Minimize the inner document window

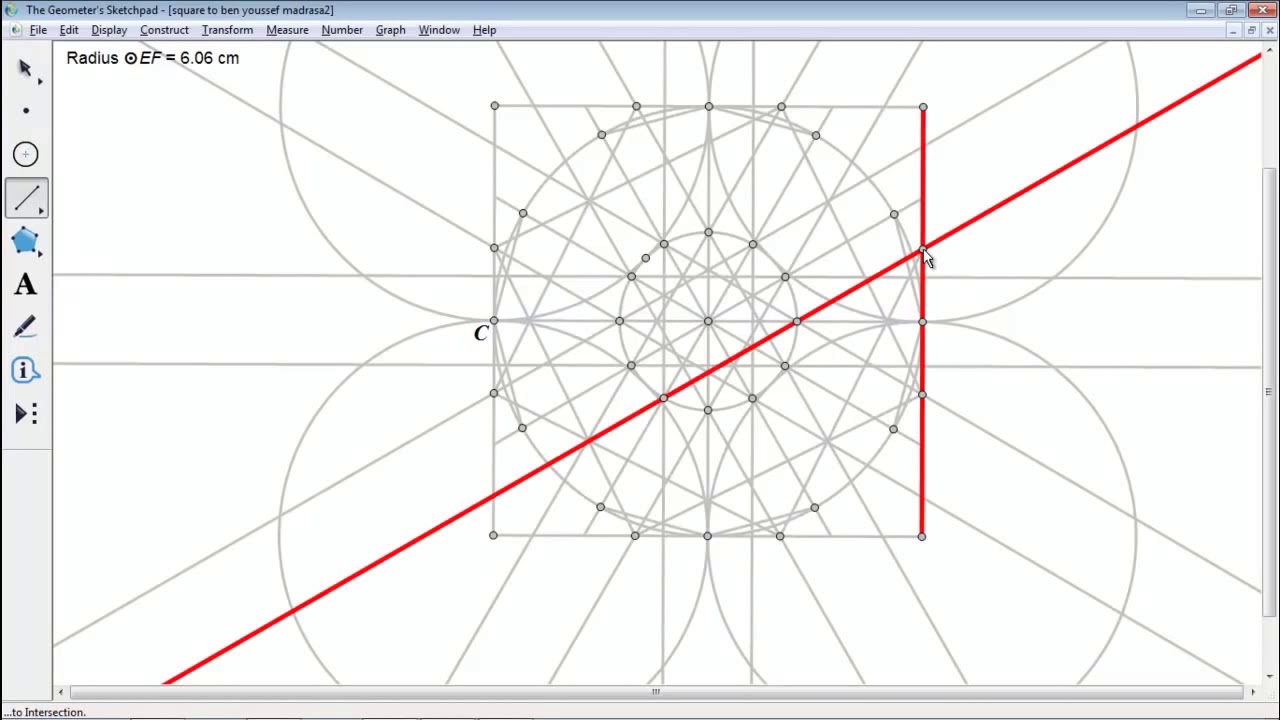click(1234, 30)
